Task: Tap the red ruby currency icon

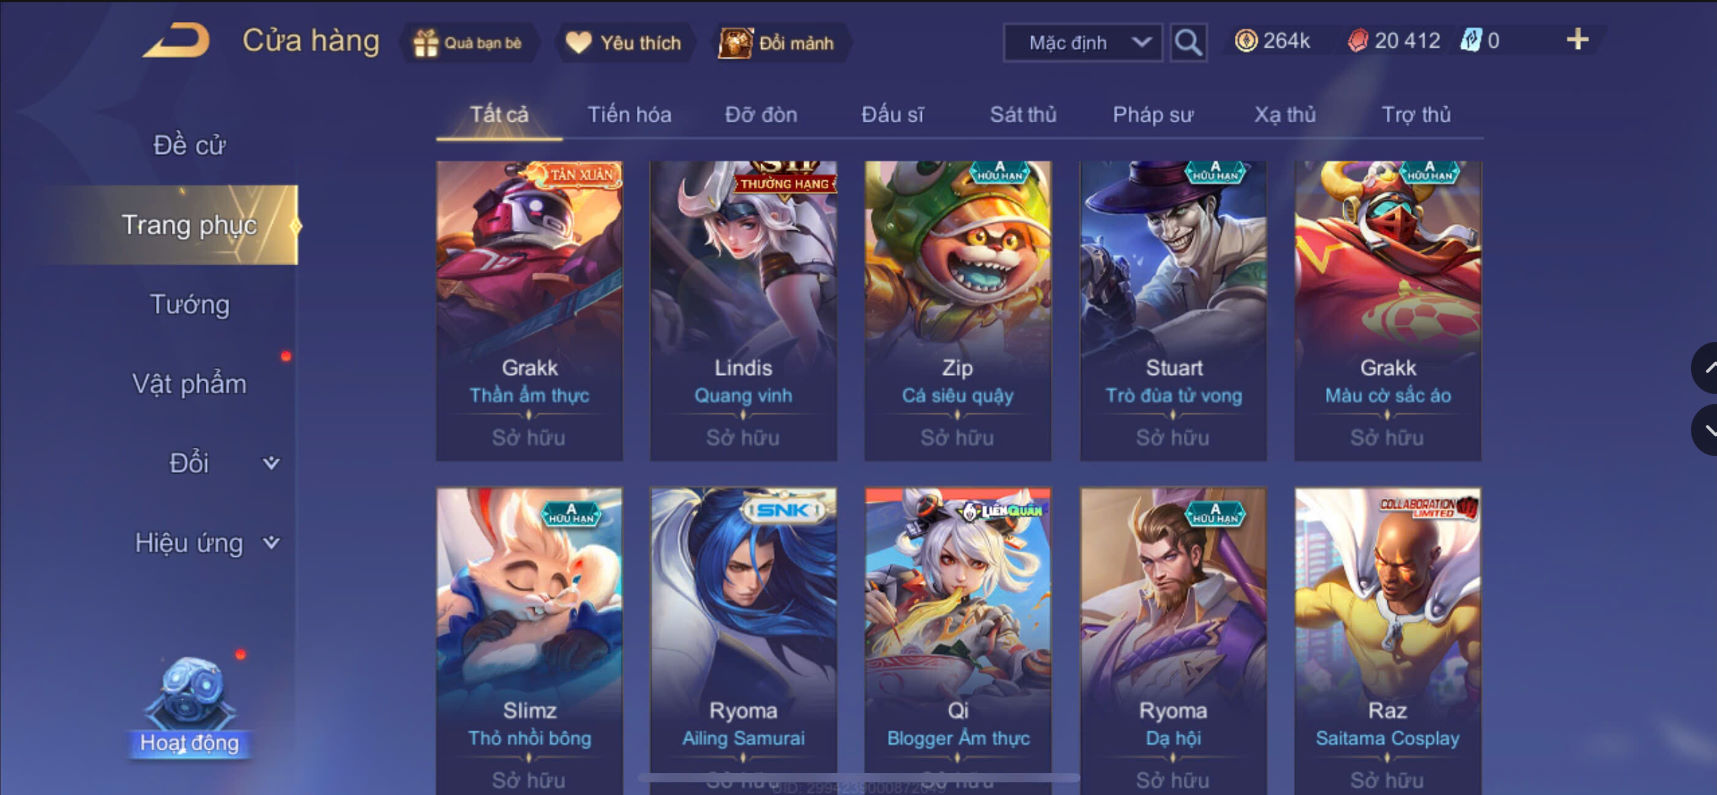Action: click(1357, 41)
